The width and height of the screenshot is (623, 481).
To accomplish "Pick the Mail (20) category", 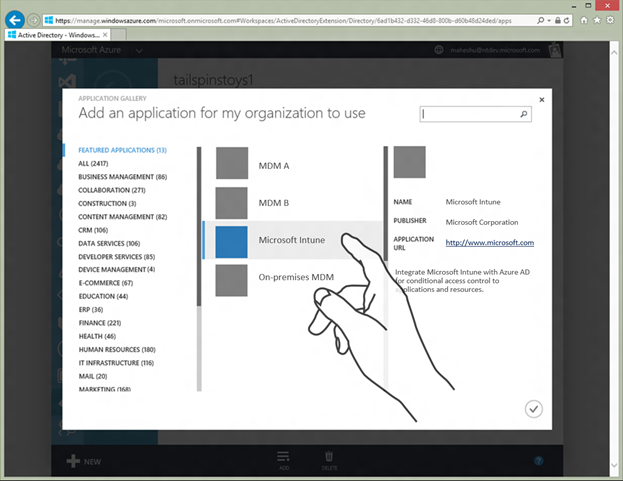I will (93, 376).
